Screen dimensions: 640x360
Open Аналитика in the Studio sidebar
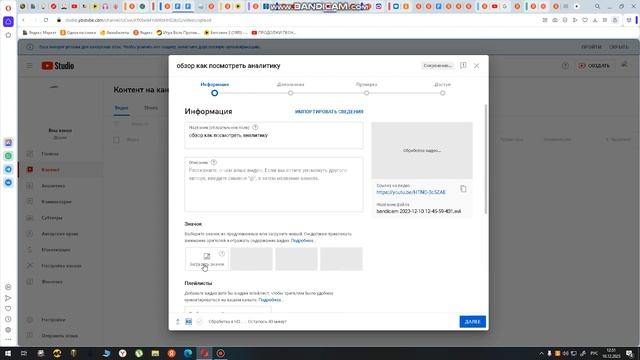(x=60, y=186)
